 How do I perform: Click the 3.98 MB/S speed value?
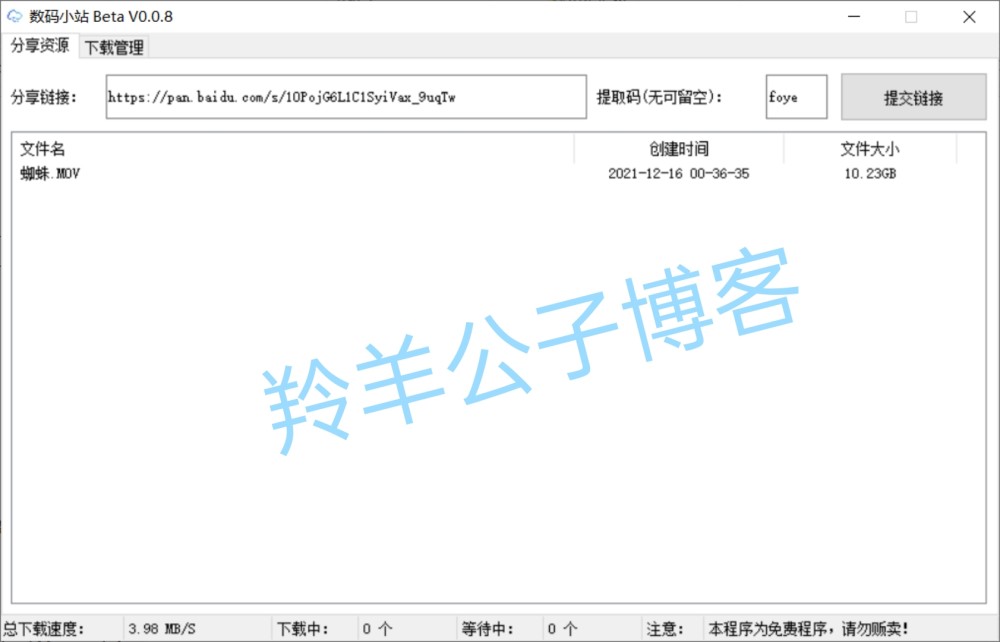click(x=162, y=629)
